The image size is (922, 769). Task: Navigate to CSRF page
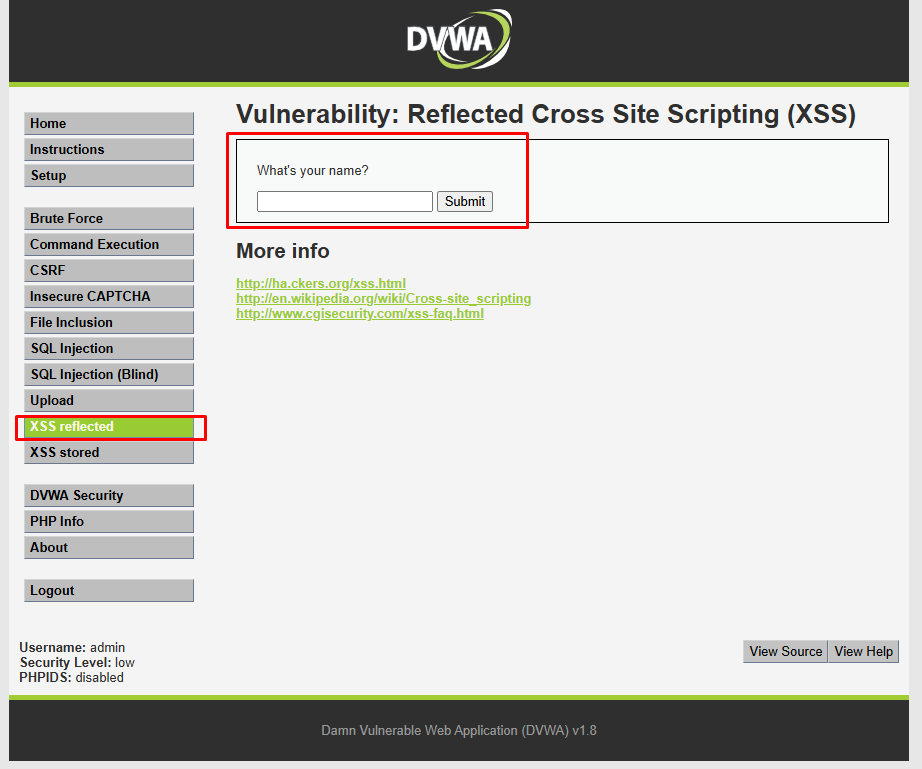[109, 270]
